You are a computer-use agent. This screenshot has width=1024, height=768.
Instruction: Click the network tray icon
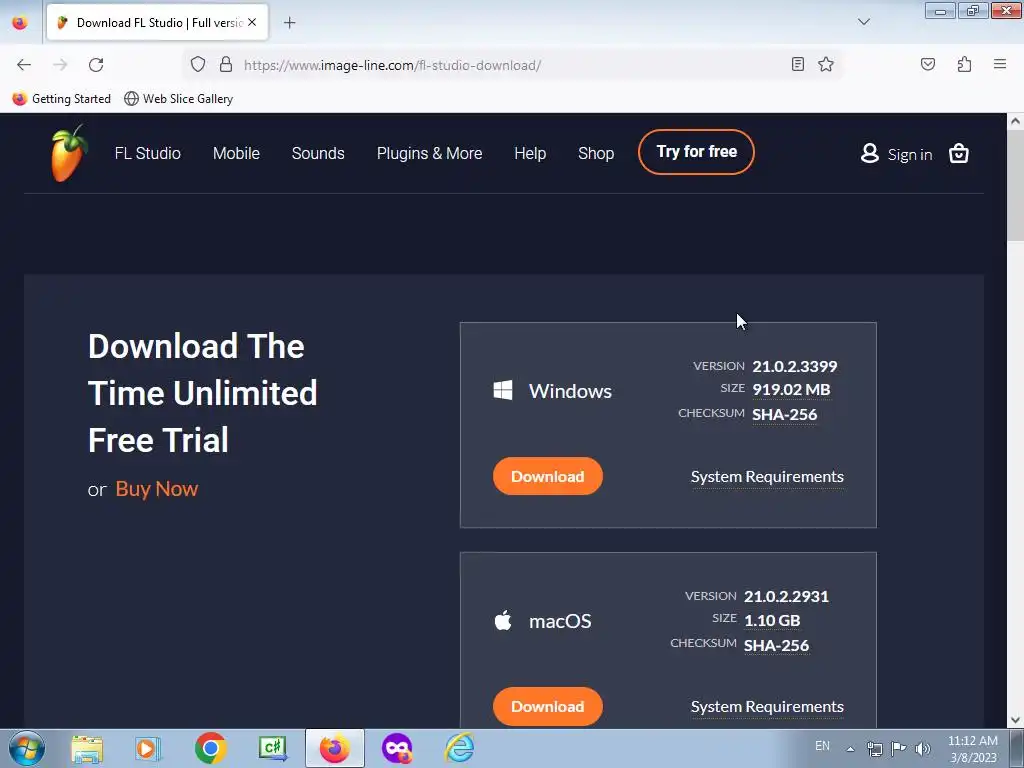[x=874, y=749]
